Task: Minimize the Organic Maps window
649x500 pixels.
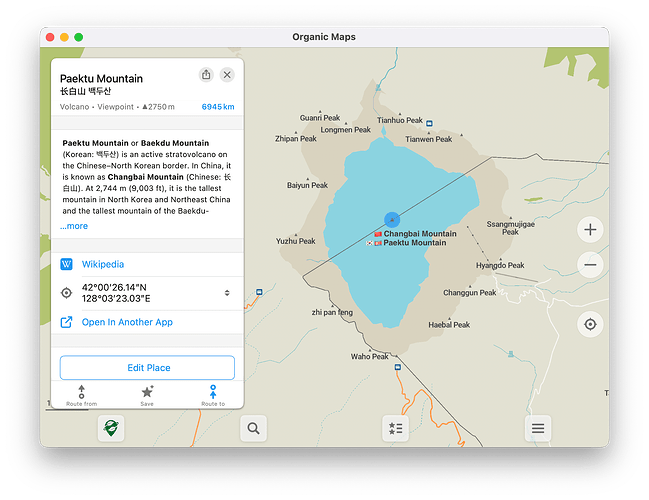Action: (x=64, y=37)
